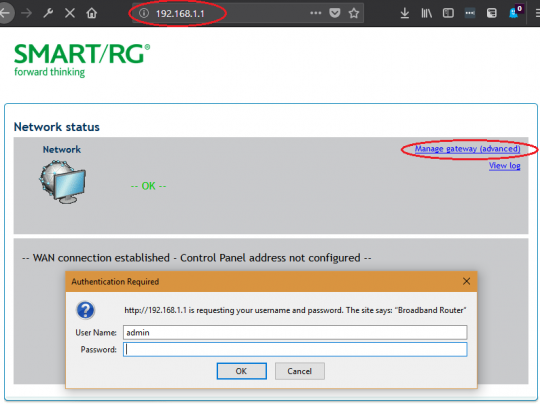
Task: Focus the Password input field
Action: 295,349
